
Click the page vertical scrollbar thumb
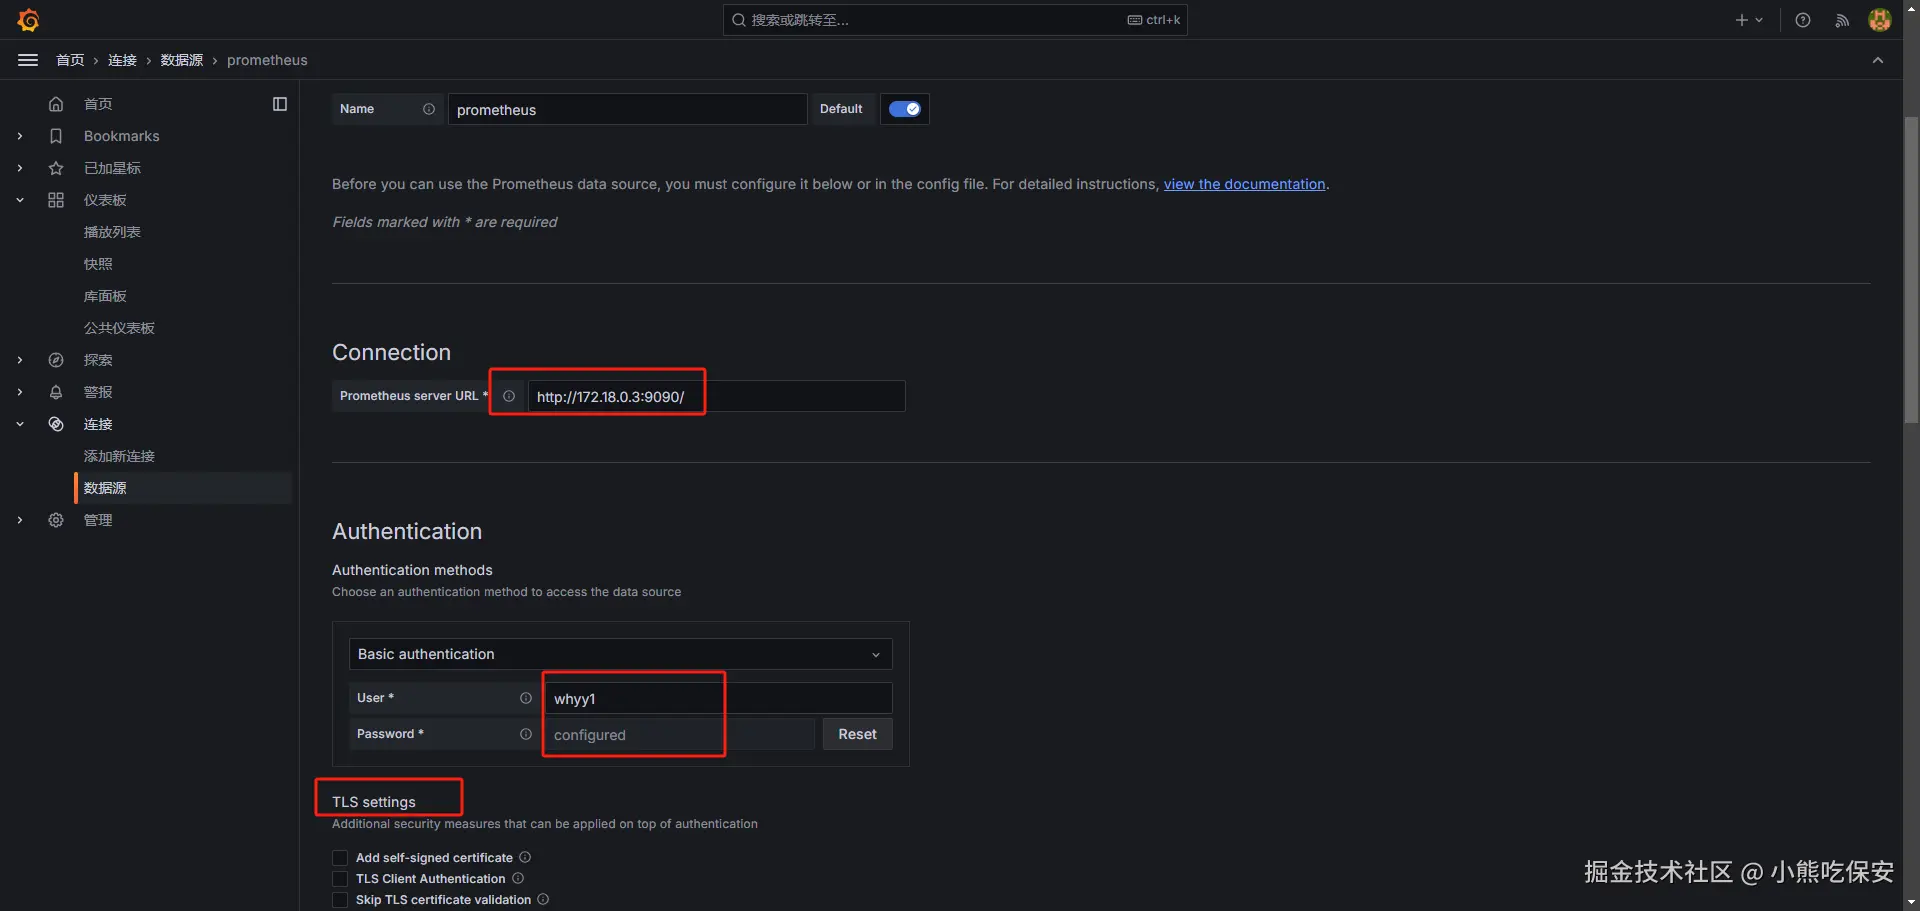coord(1911,270)
